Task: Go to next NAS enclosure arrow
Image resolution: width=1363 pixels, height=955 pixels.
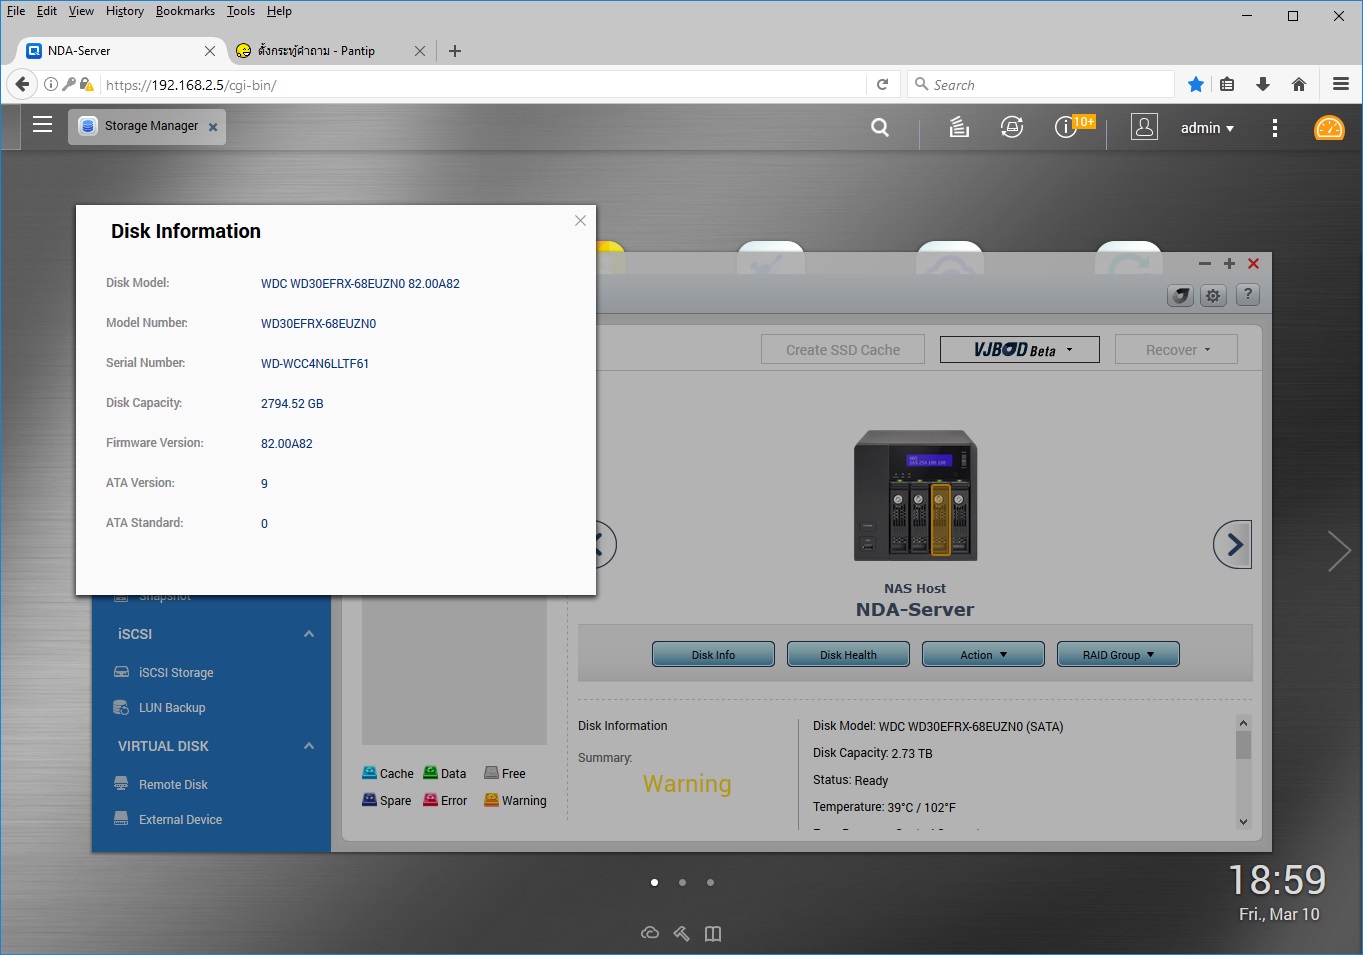Action: [x=1233, y=545]
